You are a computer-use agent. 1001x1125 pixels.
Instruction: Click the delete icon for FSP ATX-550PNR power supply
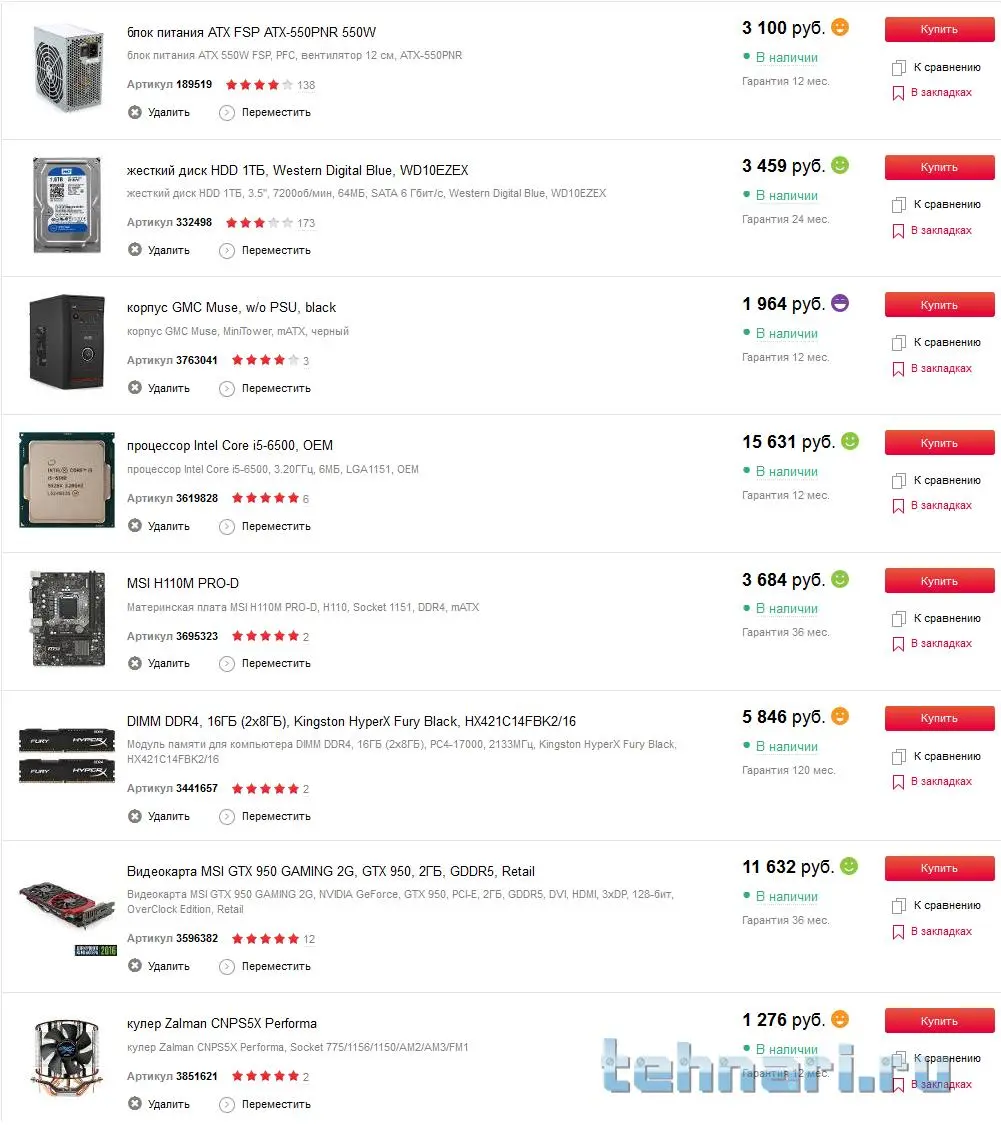134,112
